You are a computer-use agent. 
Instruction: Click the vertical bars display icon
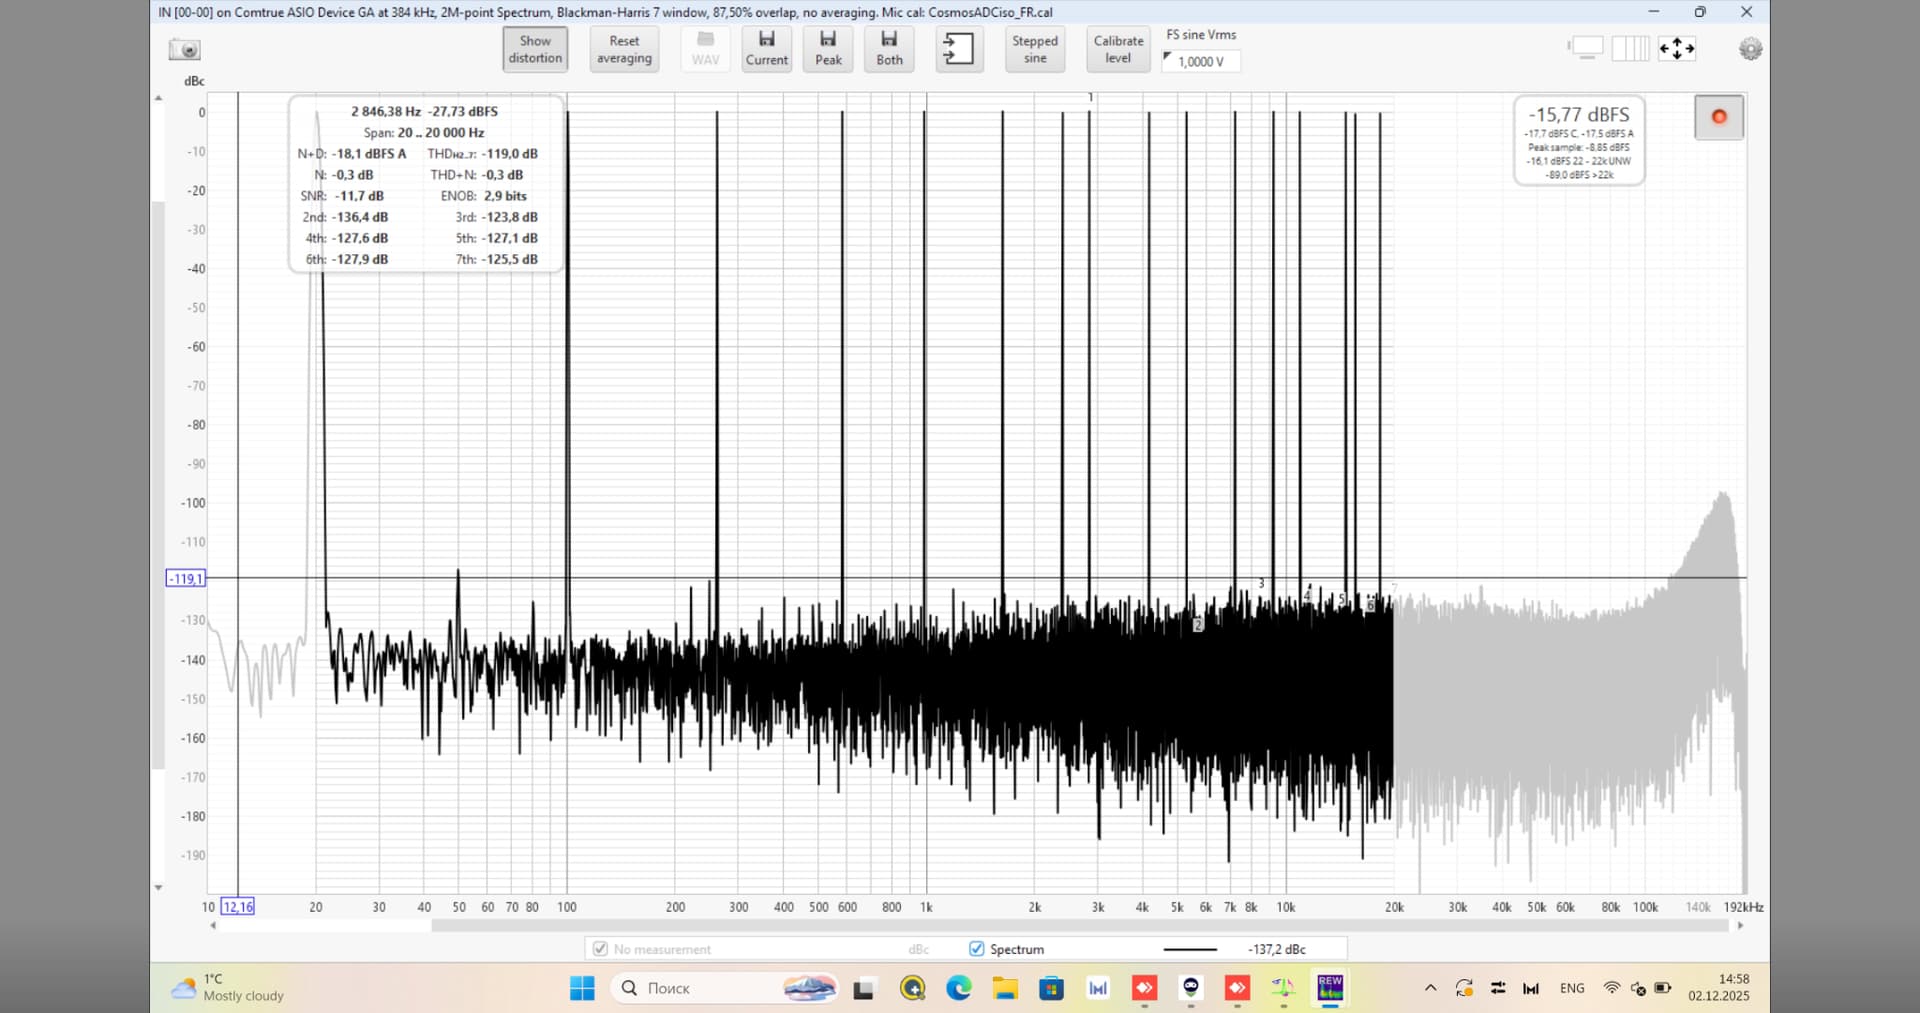coord(1630,48)
